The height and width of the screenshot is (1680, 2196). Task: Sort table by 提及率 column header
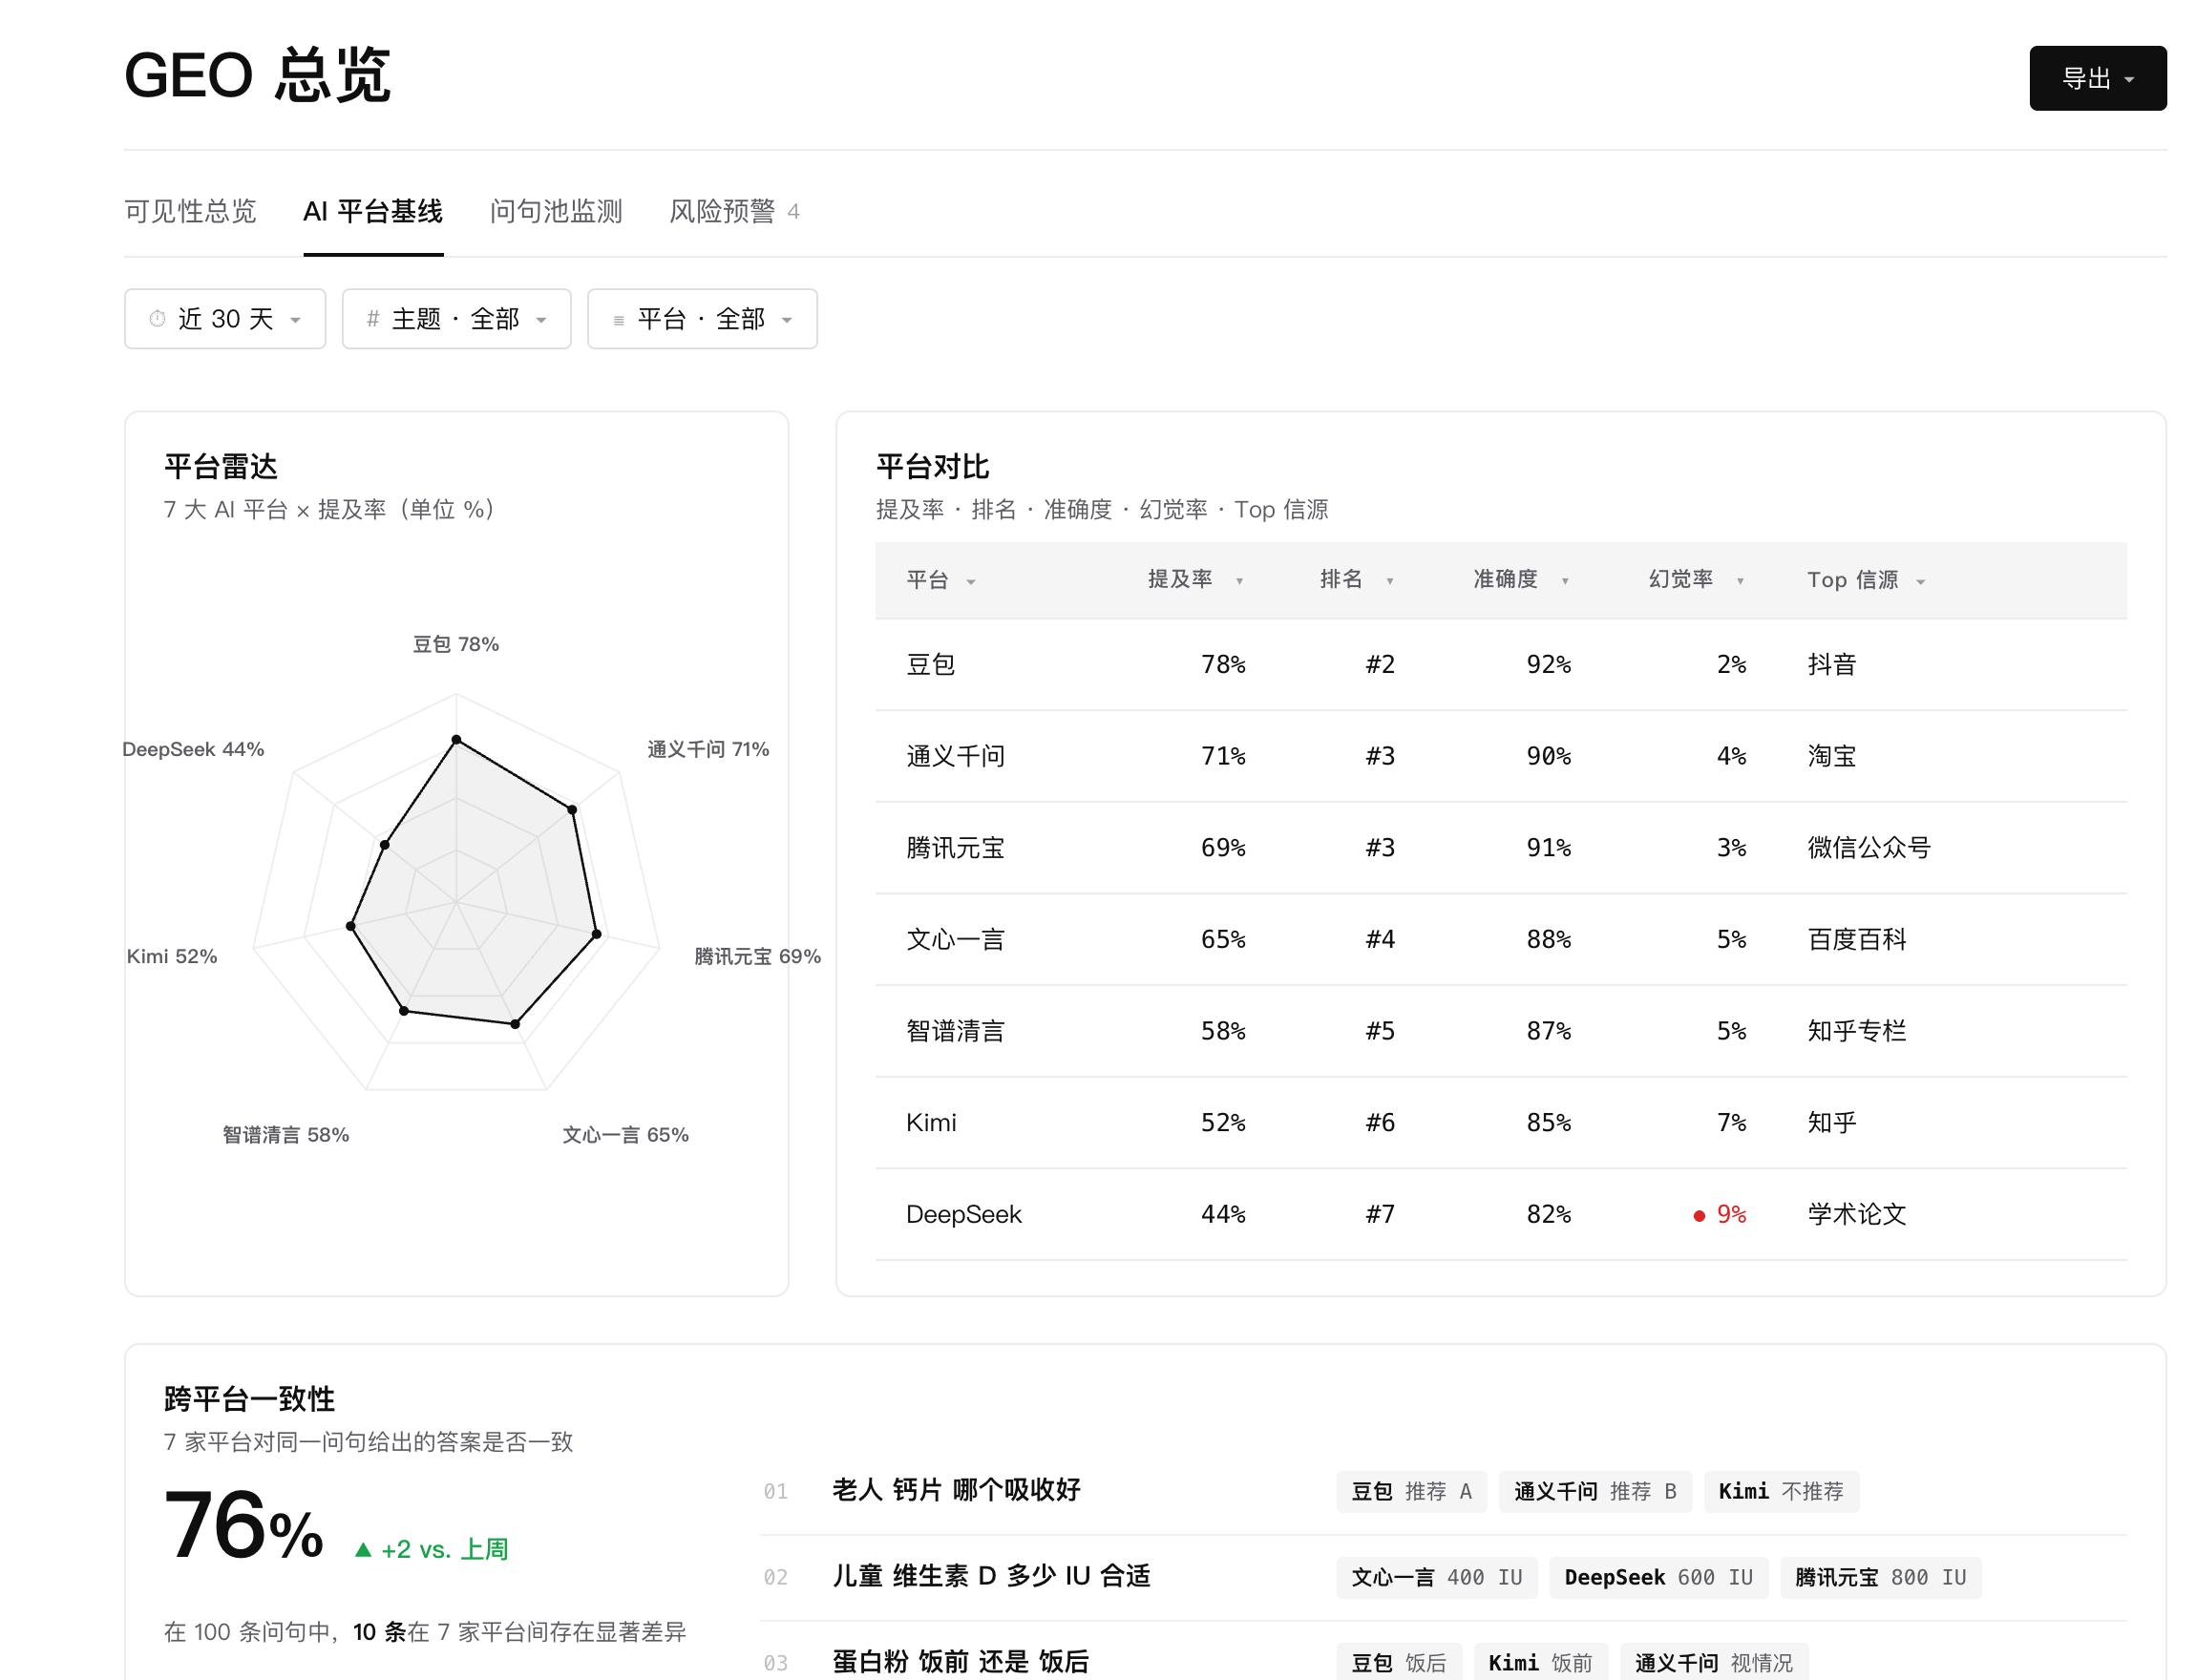[1195, 580]
